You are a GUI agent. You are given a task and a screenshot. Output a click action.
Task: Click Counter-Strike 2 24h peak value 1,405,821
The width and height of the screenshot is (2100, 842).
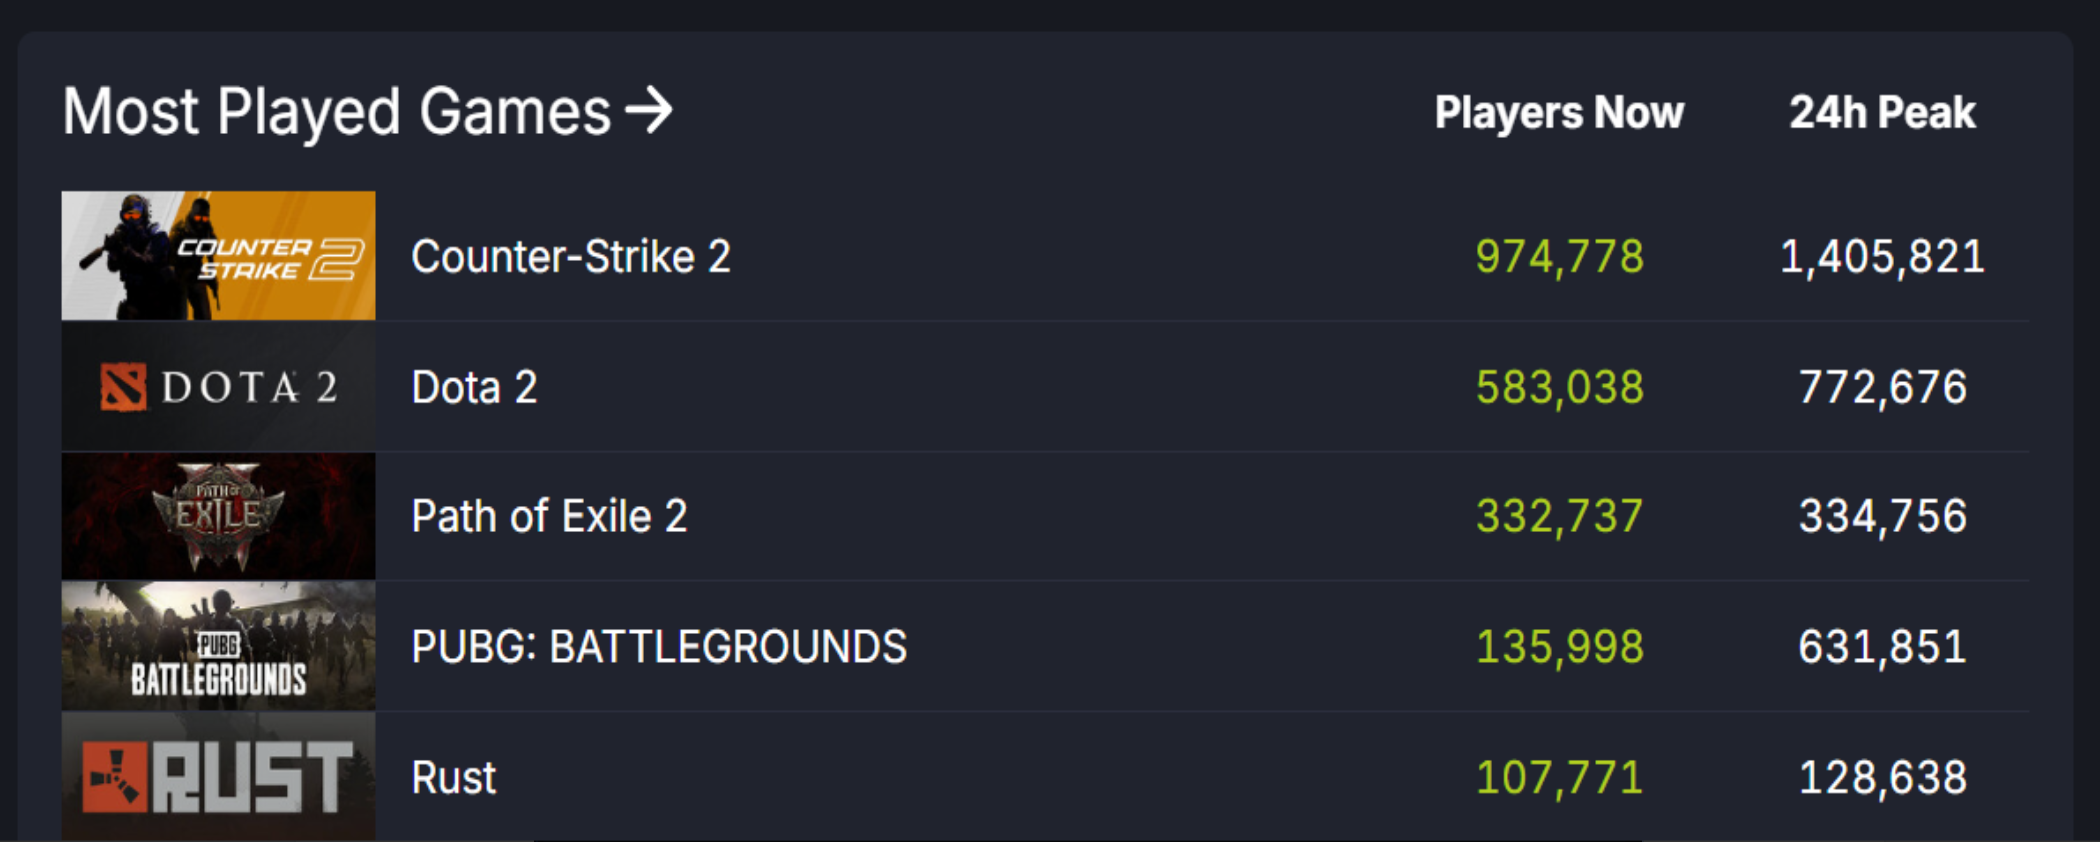pyautogui.click(x=1882, y=257)
